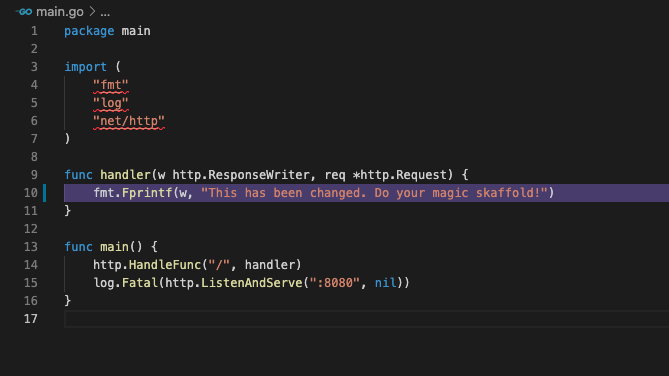Click the "net/http" import string
Viewport: 669px width, 376px height.
coord(128,121)
